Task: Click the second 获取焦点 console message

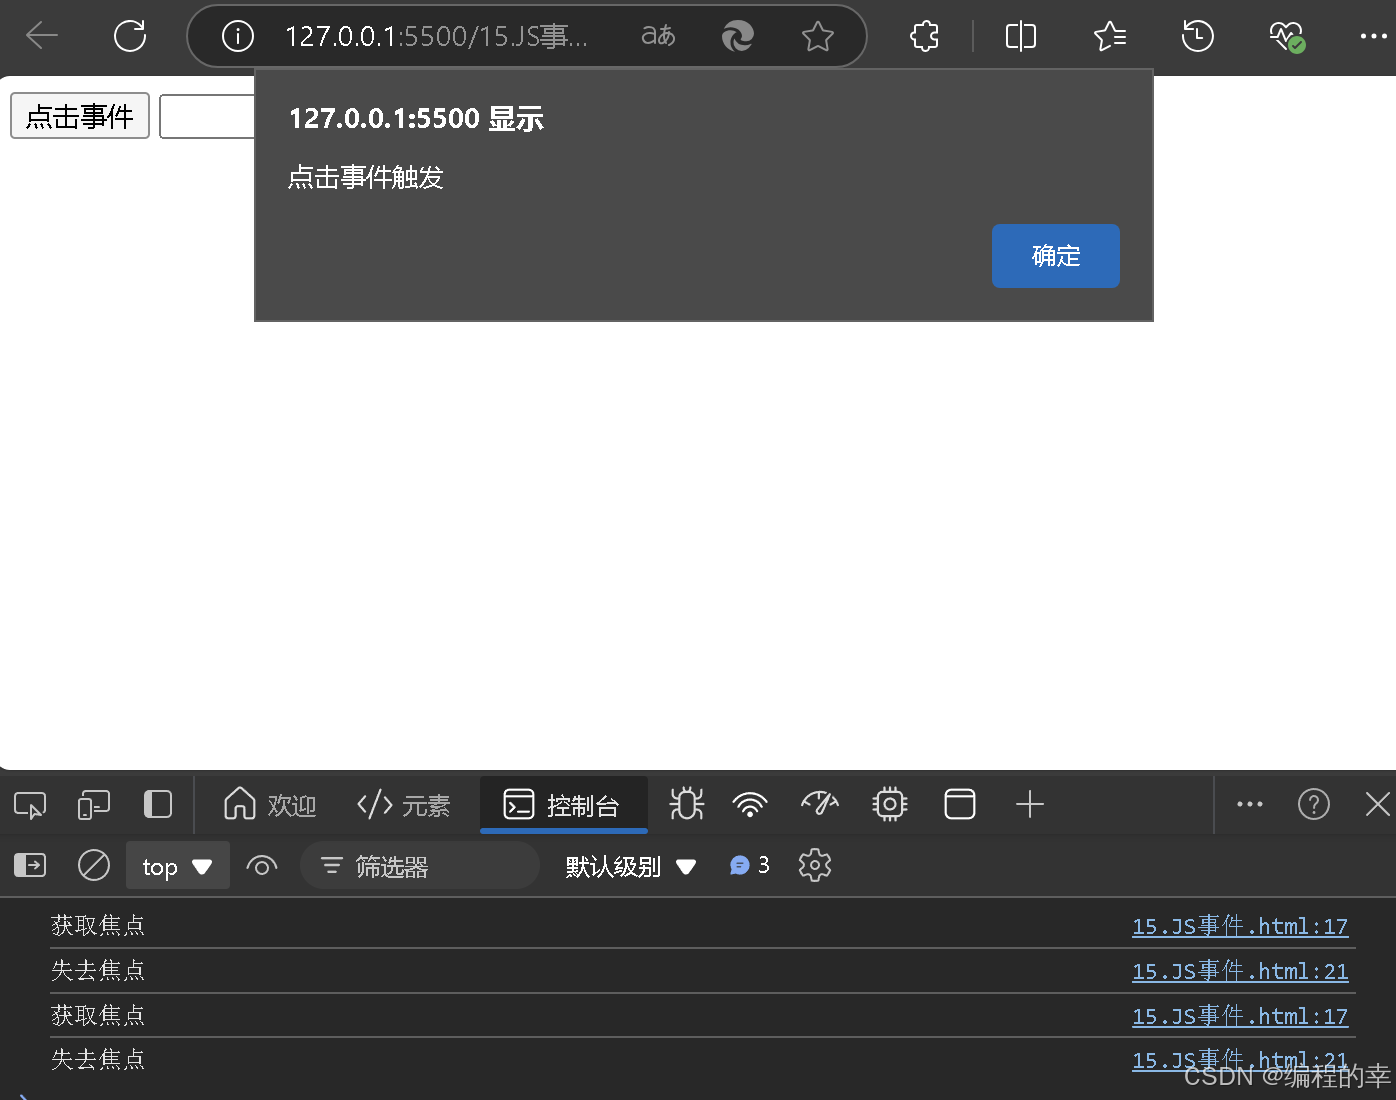Action: tap(98, 1015)
